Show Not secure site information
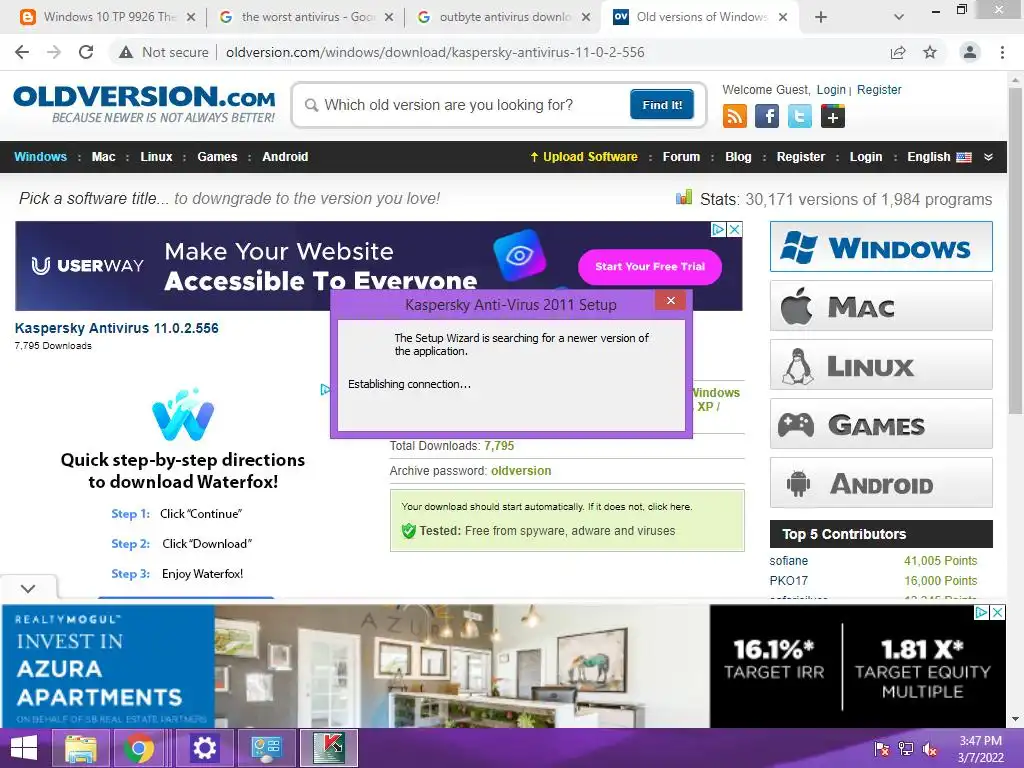Image resolution: width=1024 pixels, height=768 pixels. [164, 52]
